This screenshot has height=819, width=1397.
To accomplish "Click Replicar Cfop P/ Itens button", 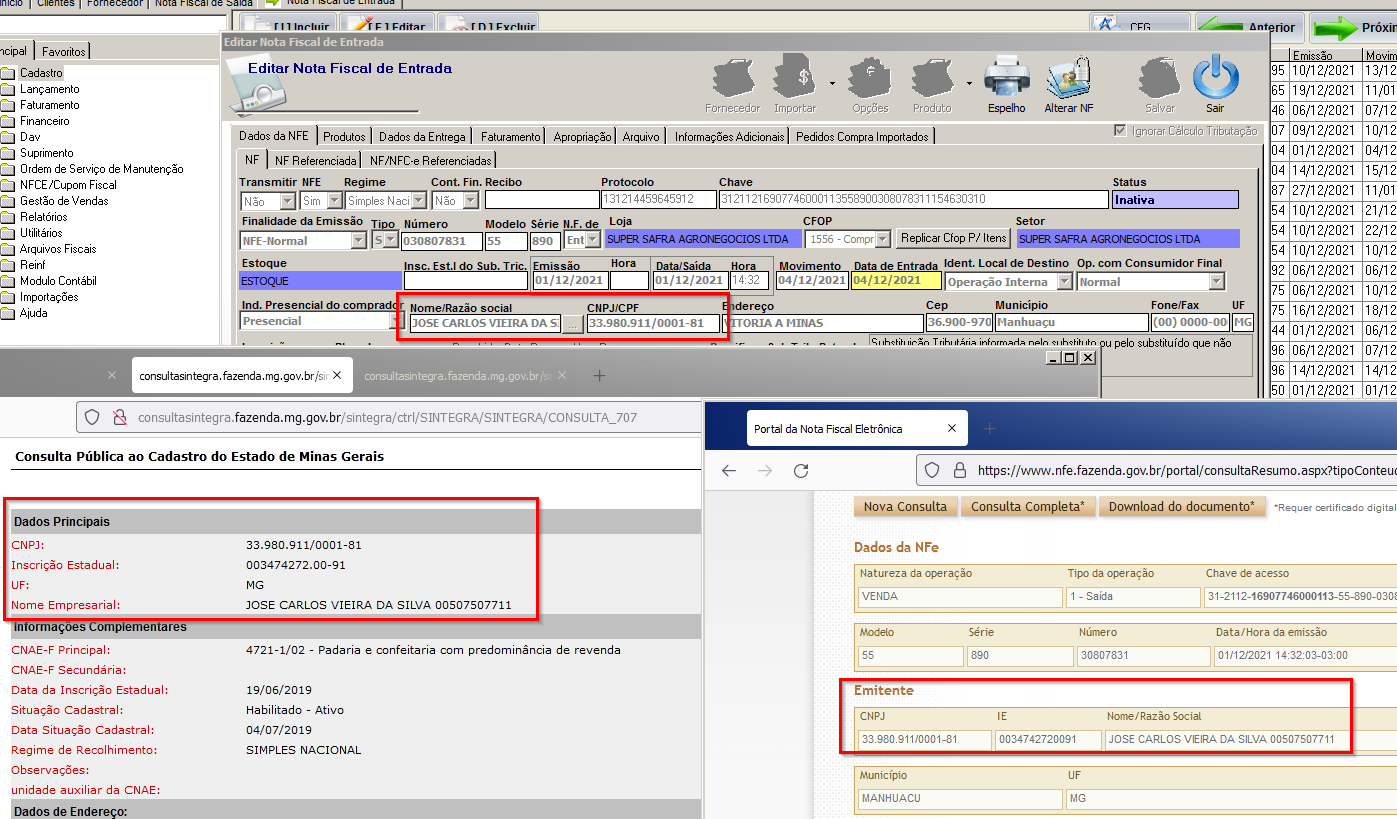I will pyautogui.click(x=954, y=238).
